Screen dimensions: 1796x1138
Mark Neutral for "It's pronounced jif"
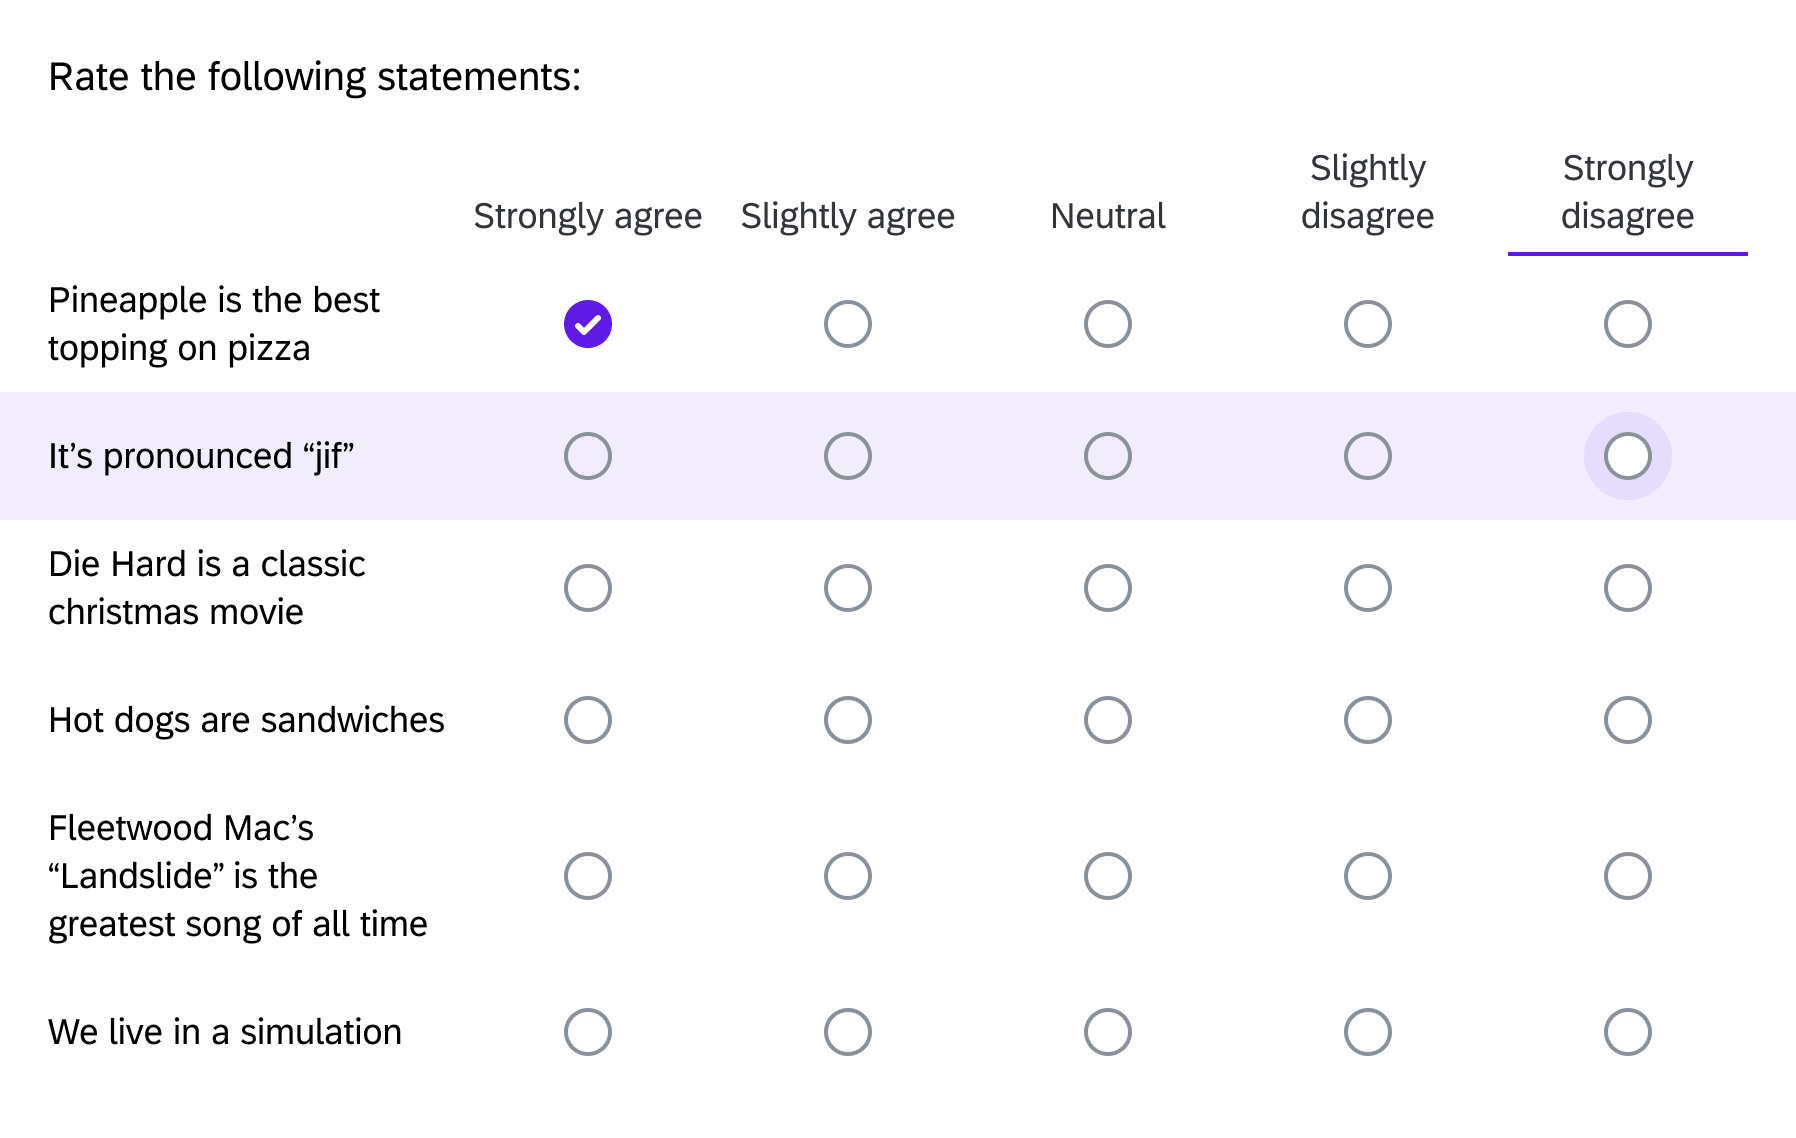coord(1107,455)
